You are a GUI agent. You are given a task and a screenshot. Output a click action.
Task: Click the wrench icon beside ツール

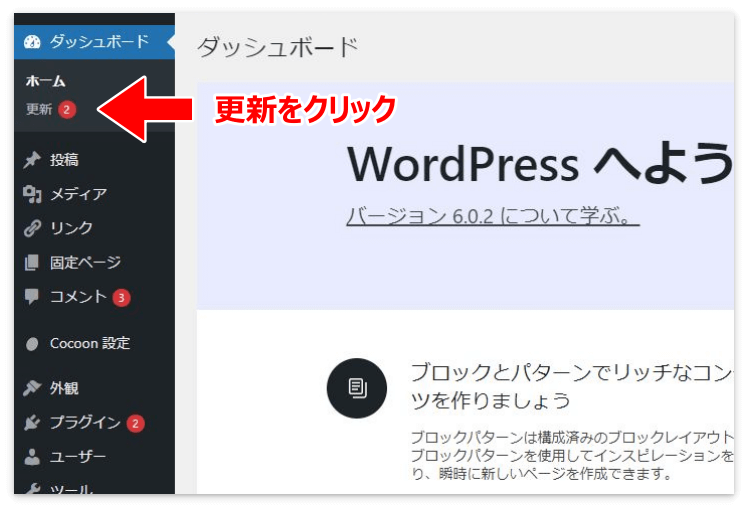32,488
